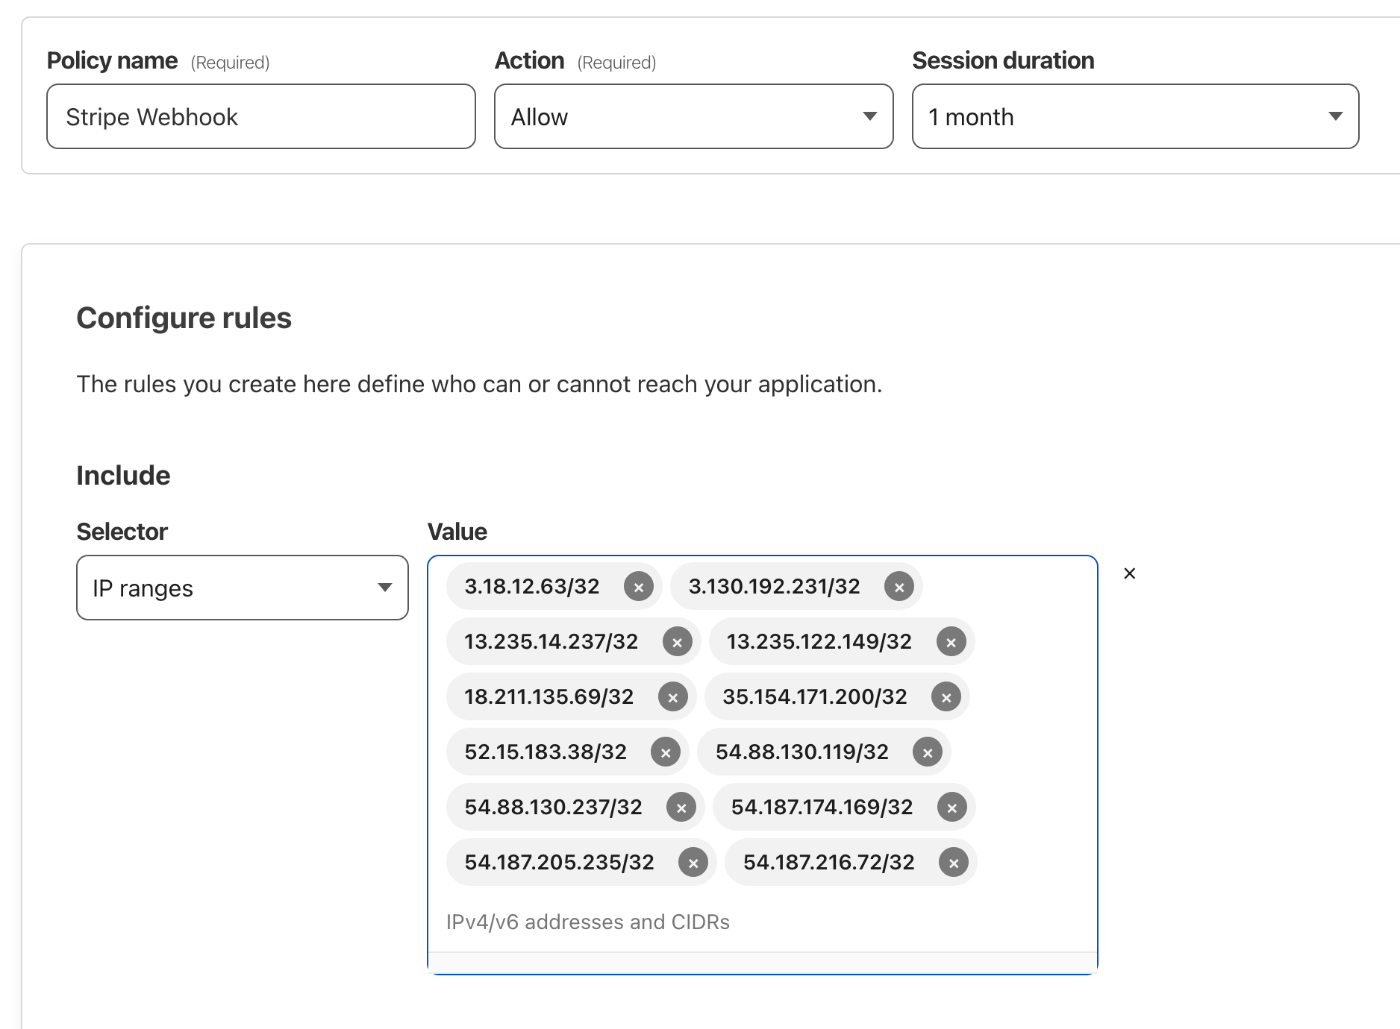Click the Policy name label

tap(112, 61)
